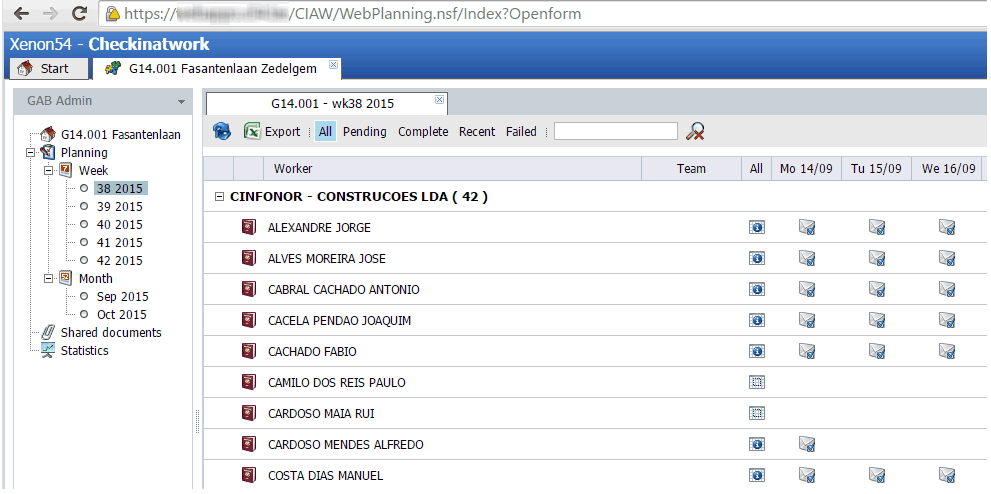Click info icon for ALVES MOREIRA JOSE
Image resolution: width=991 pixels, height=494 pixels.
(x=757, y=259)
